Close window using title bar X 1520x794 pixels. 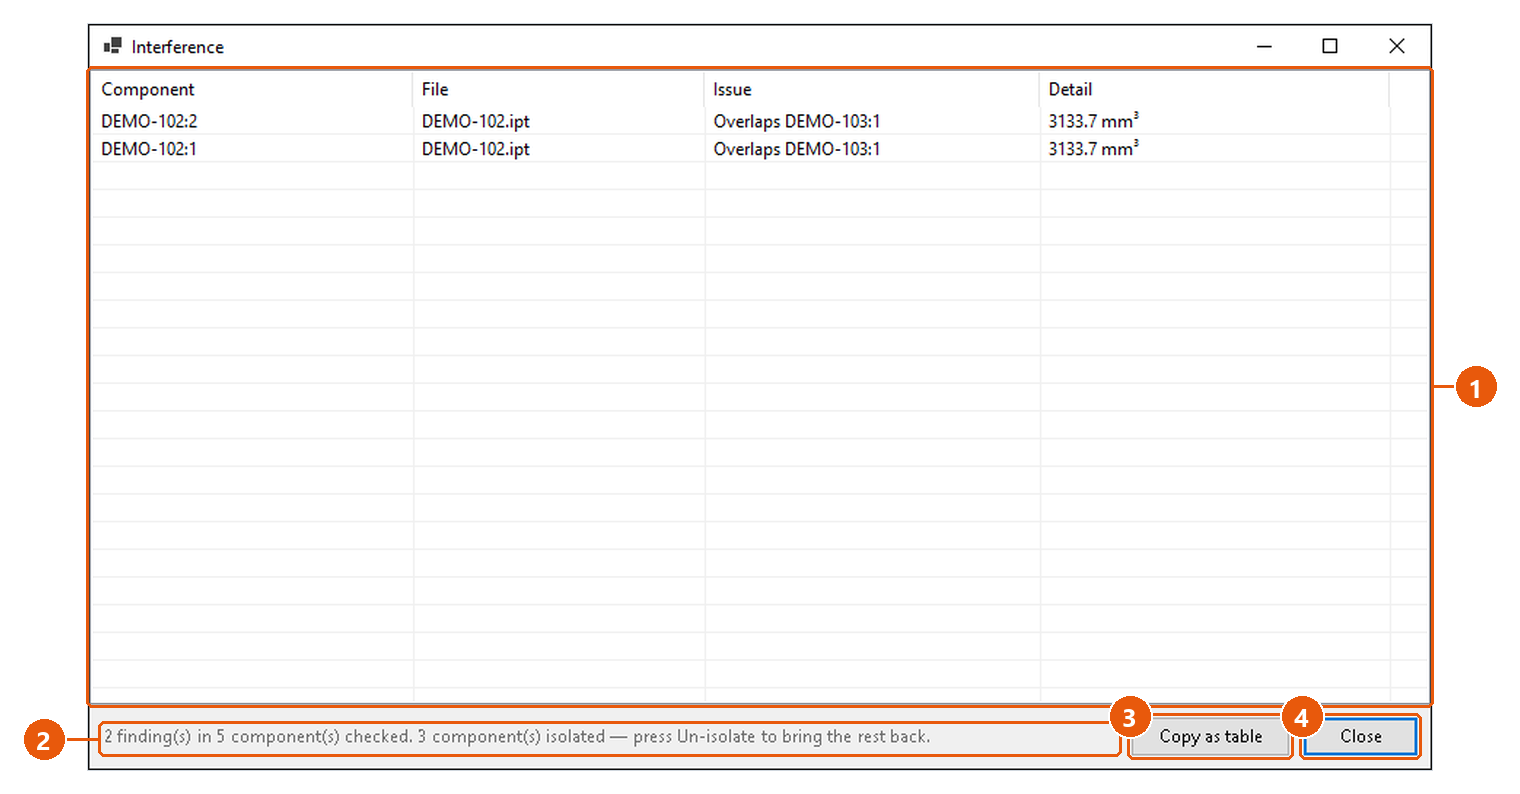pos(1397,46)
